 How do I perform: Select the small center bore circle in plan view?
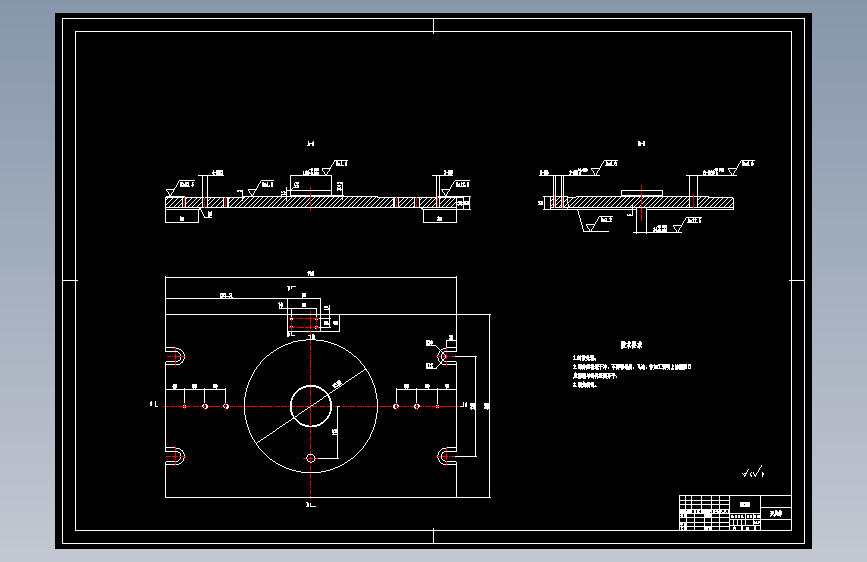[311, 407]
